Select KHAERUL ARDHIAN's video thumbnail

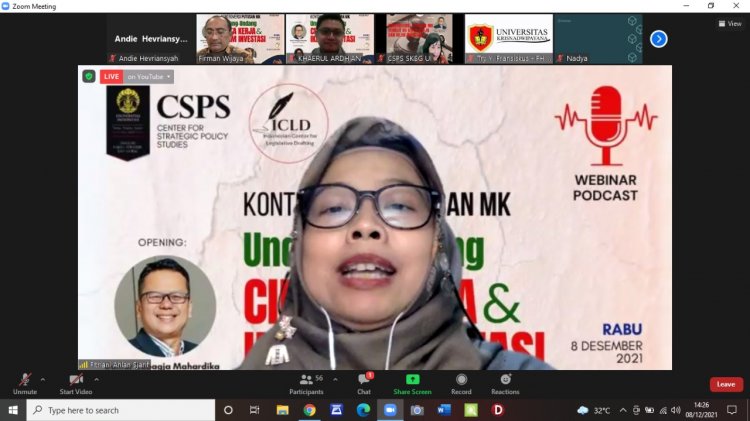pyautogui.click(x=330, y=39)
